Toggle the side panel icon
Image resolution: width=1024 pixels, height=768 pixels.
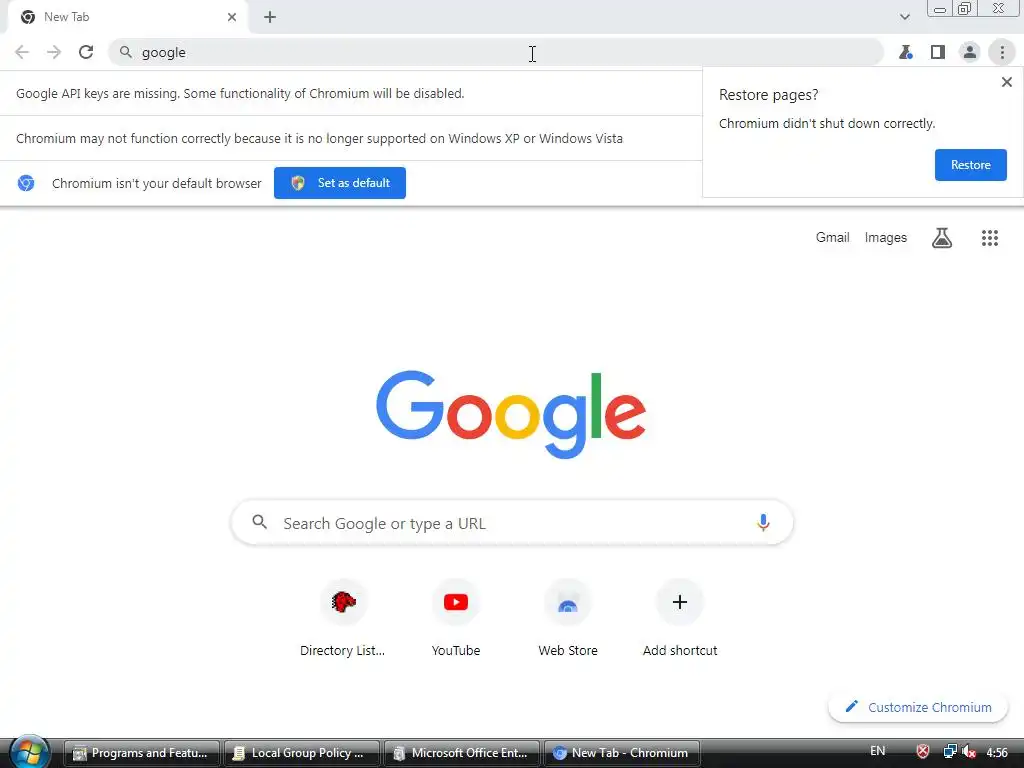pyautogui.click(x=938, y=52)
